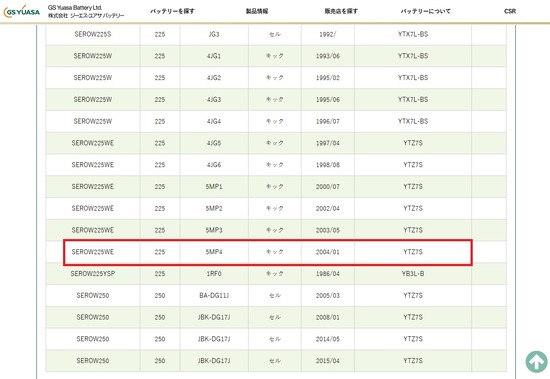This screenshot has width=550, height=379.
Task: Select the 1992/ date cell
Action: coord(328,34)
